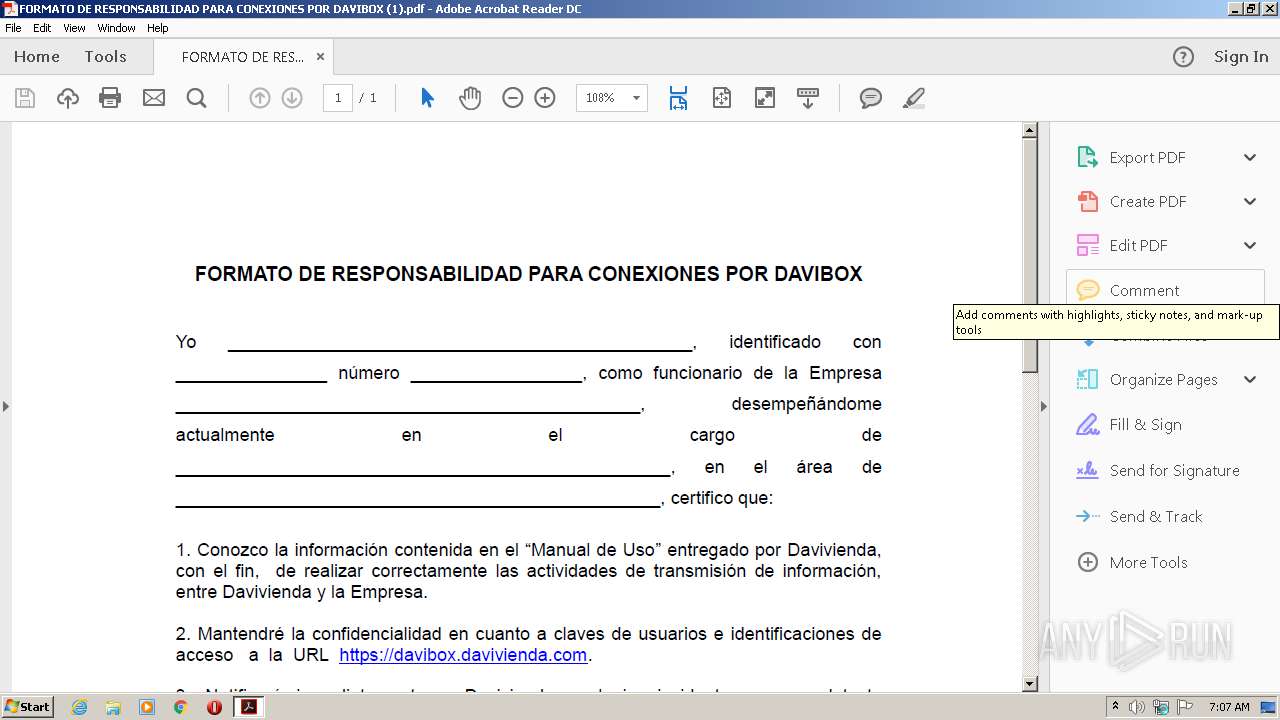Open Opera from taskbar
The width and height of the screenshot is (1280, 720).
[x=214, y=707]
